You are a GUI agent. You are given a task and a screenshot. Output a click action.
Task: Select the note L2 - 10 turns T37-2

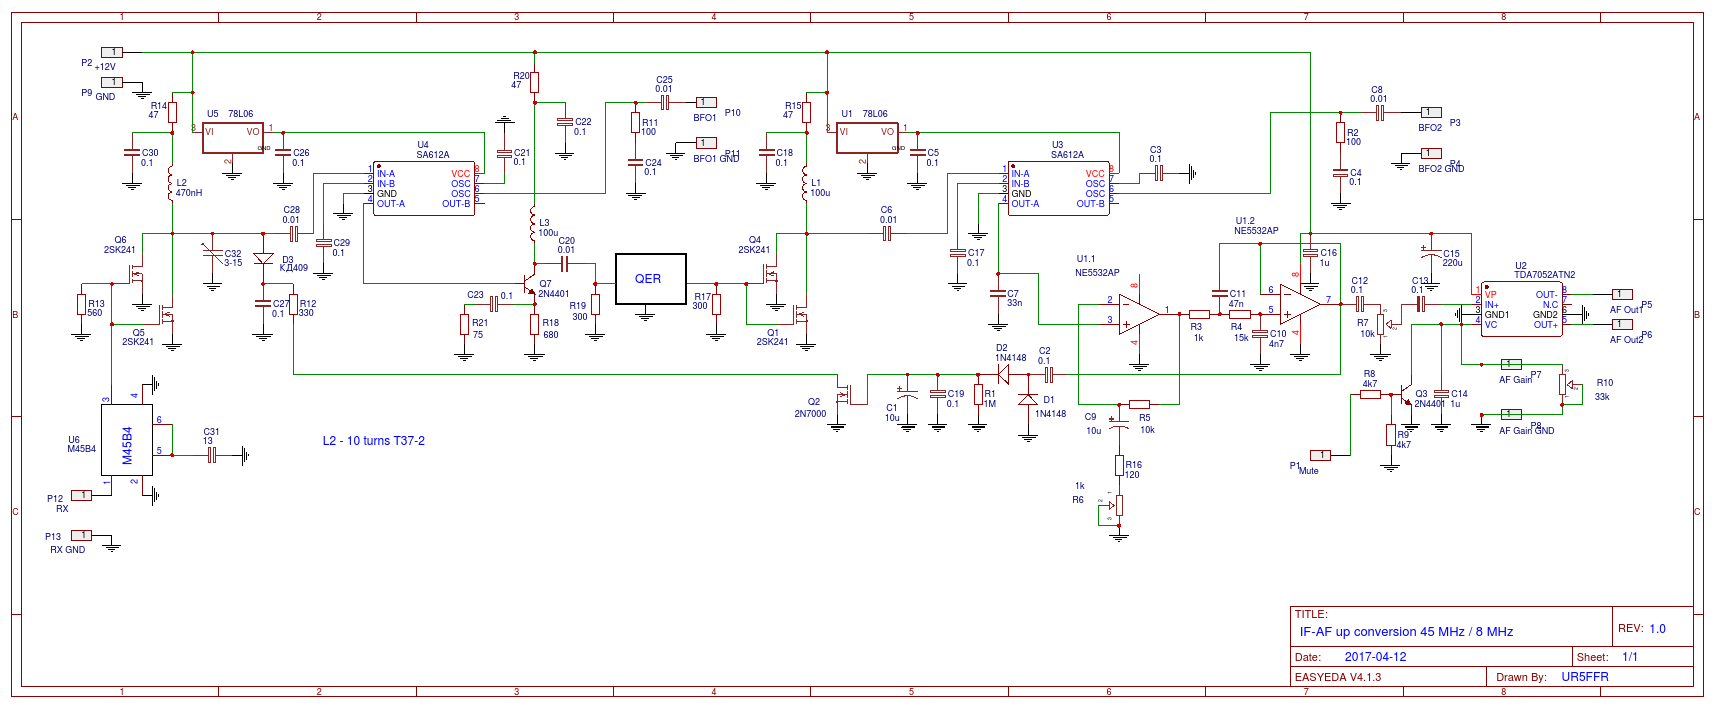click(373, 441)
